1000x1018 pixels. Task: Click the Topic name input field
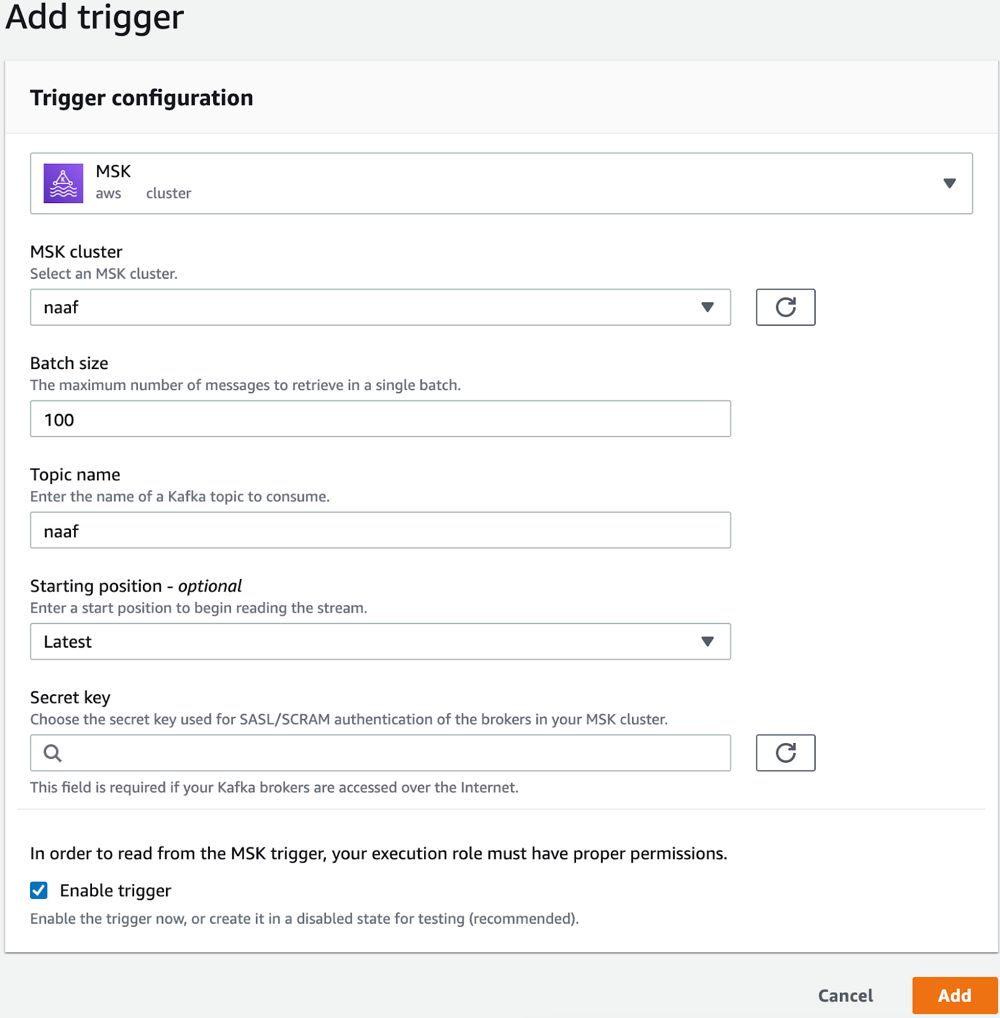click(380, 530)
